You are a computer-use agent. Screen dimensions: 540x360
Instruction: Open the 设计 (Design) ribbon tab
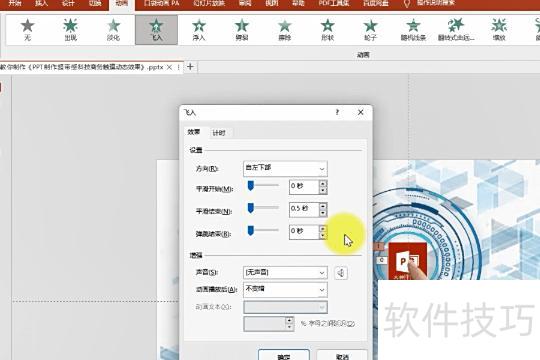68,3
